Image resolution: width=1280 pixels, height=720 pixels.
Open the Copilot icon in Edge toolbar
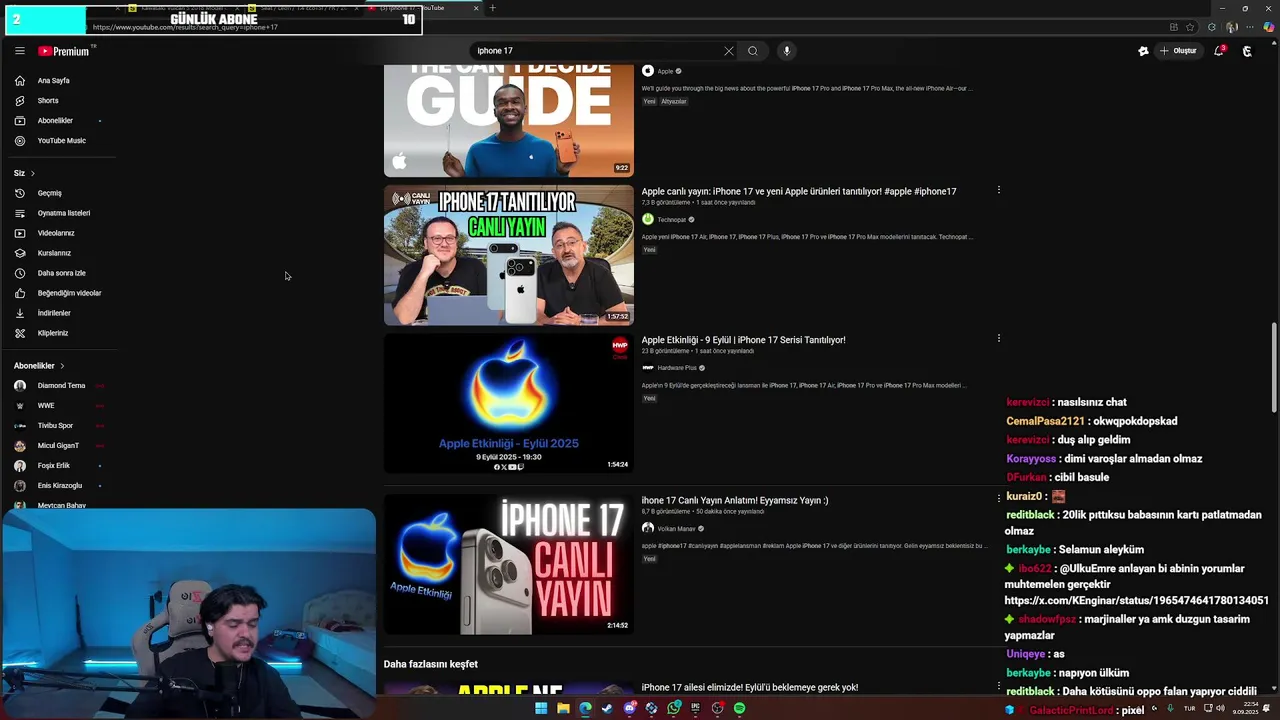click(1269, 27)
